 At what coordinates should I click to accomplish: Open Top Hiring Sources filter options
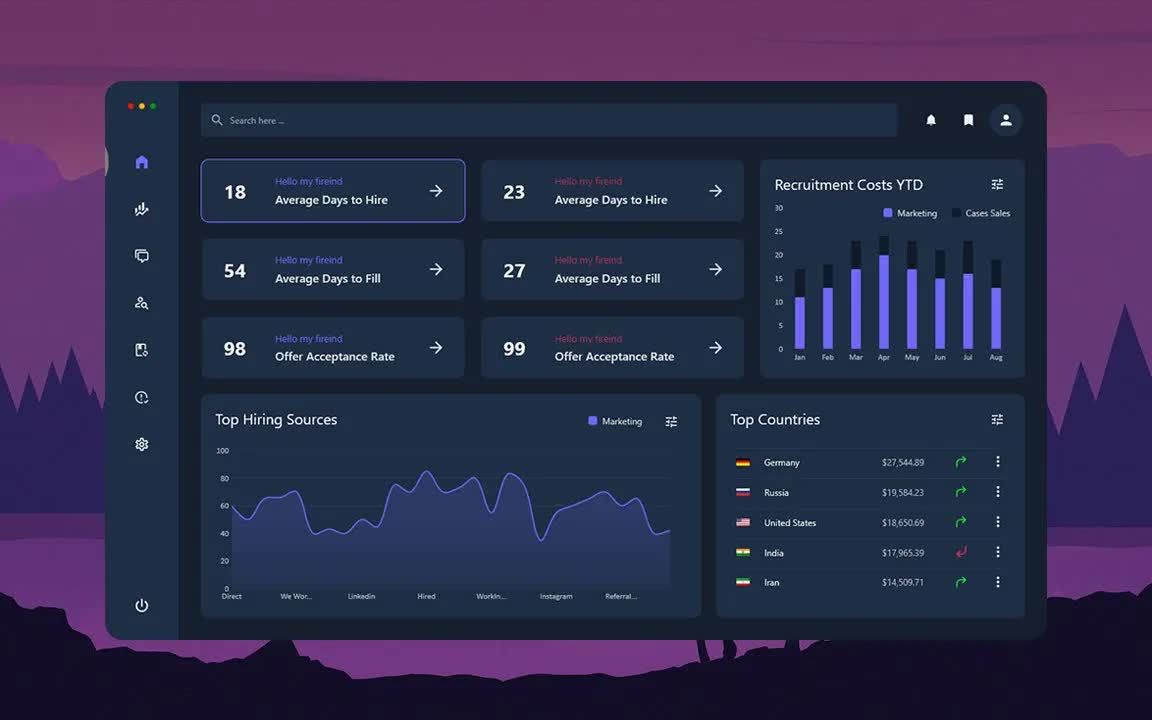point(671,421)
